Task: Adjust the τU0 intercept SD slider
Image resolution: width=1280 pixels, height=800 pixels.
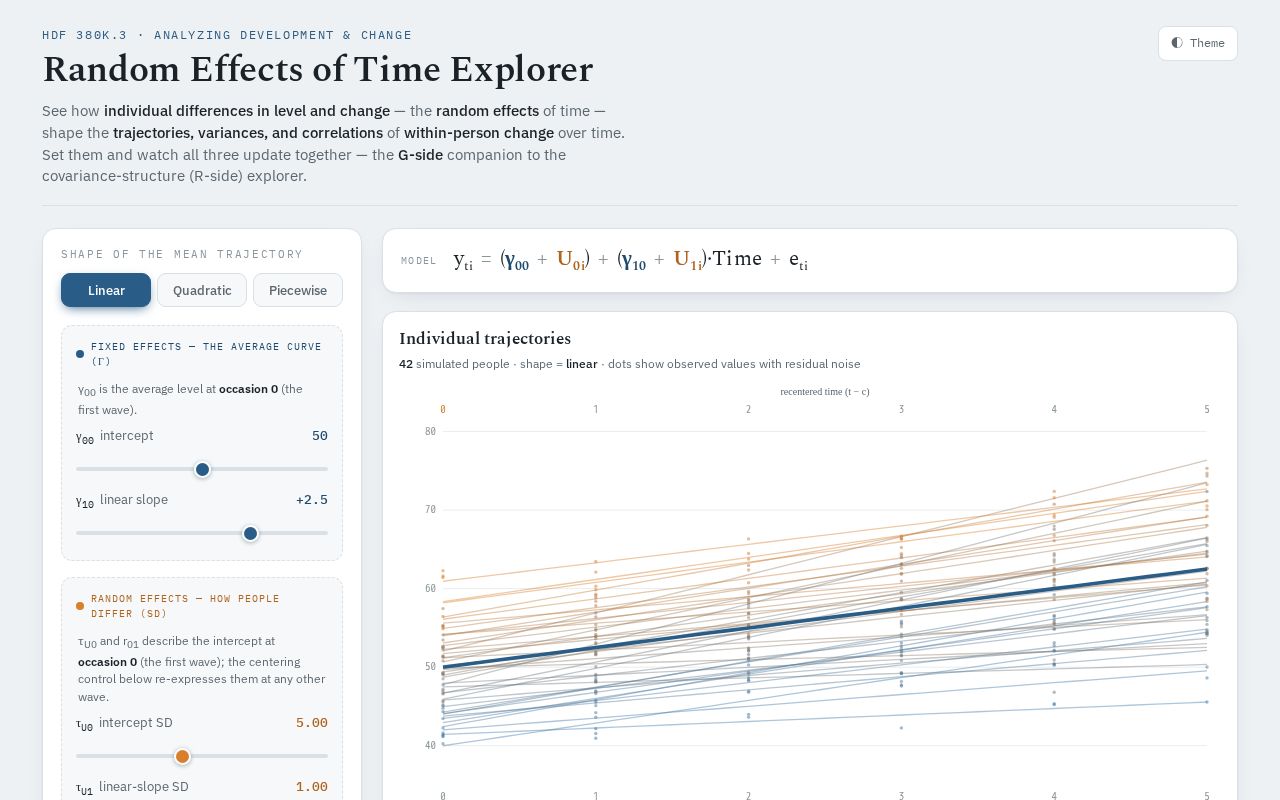Action: (202, 756)
